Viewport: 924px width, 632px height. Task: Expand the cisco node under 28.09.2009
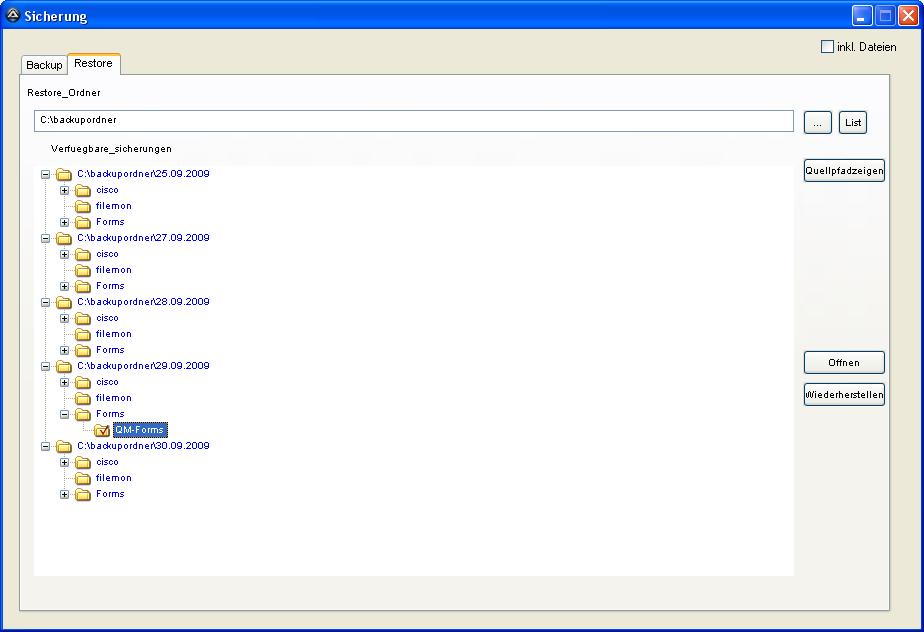pos(64,318)
